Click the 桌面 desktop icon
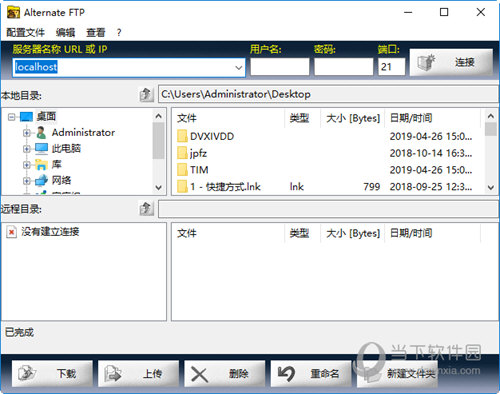Screen dimensions: 500x394 (x=26, y=117)
